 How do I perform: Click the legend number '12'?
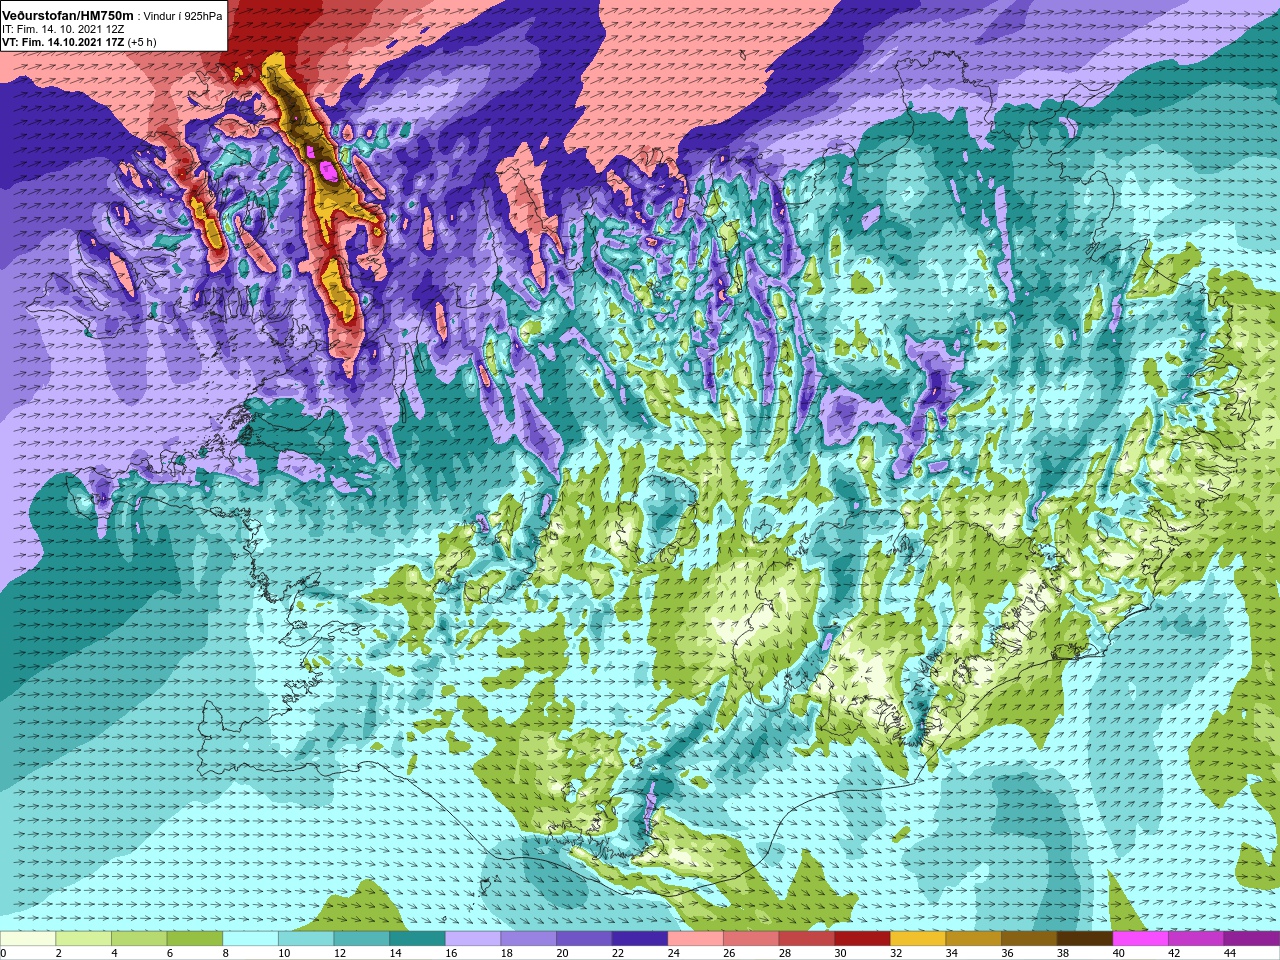point(340,953)
